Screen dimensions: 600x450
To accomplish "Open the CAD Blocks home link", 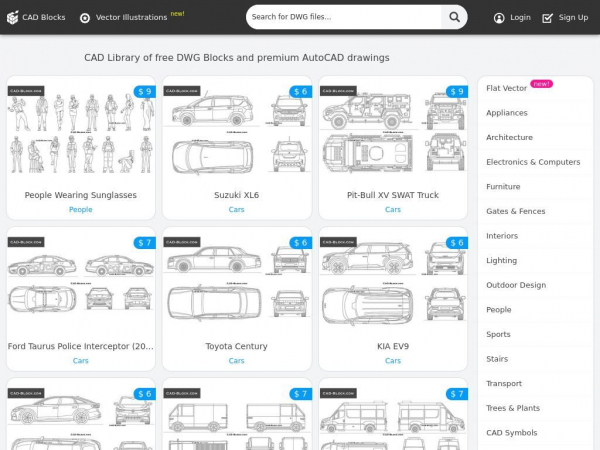I will 36,17.
